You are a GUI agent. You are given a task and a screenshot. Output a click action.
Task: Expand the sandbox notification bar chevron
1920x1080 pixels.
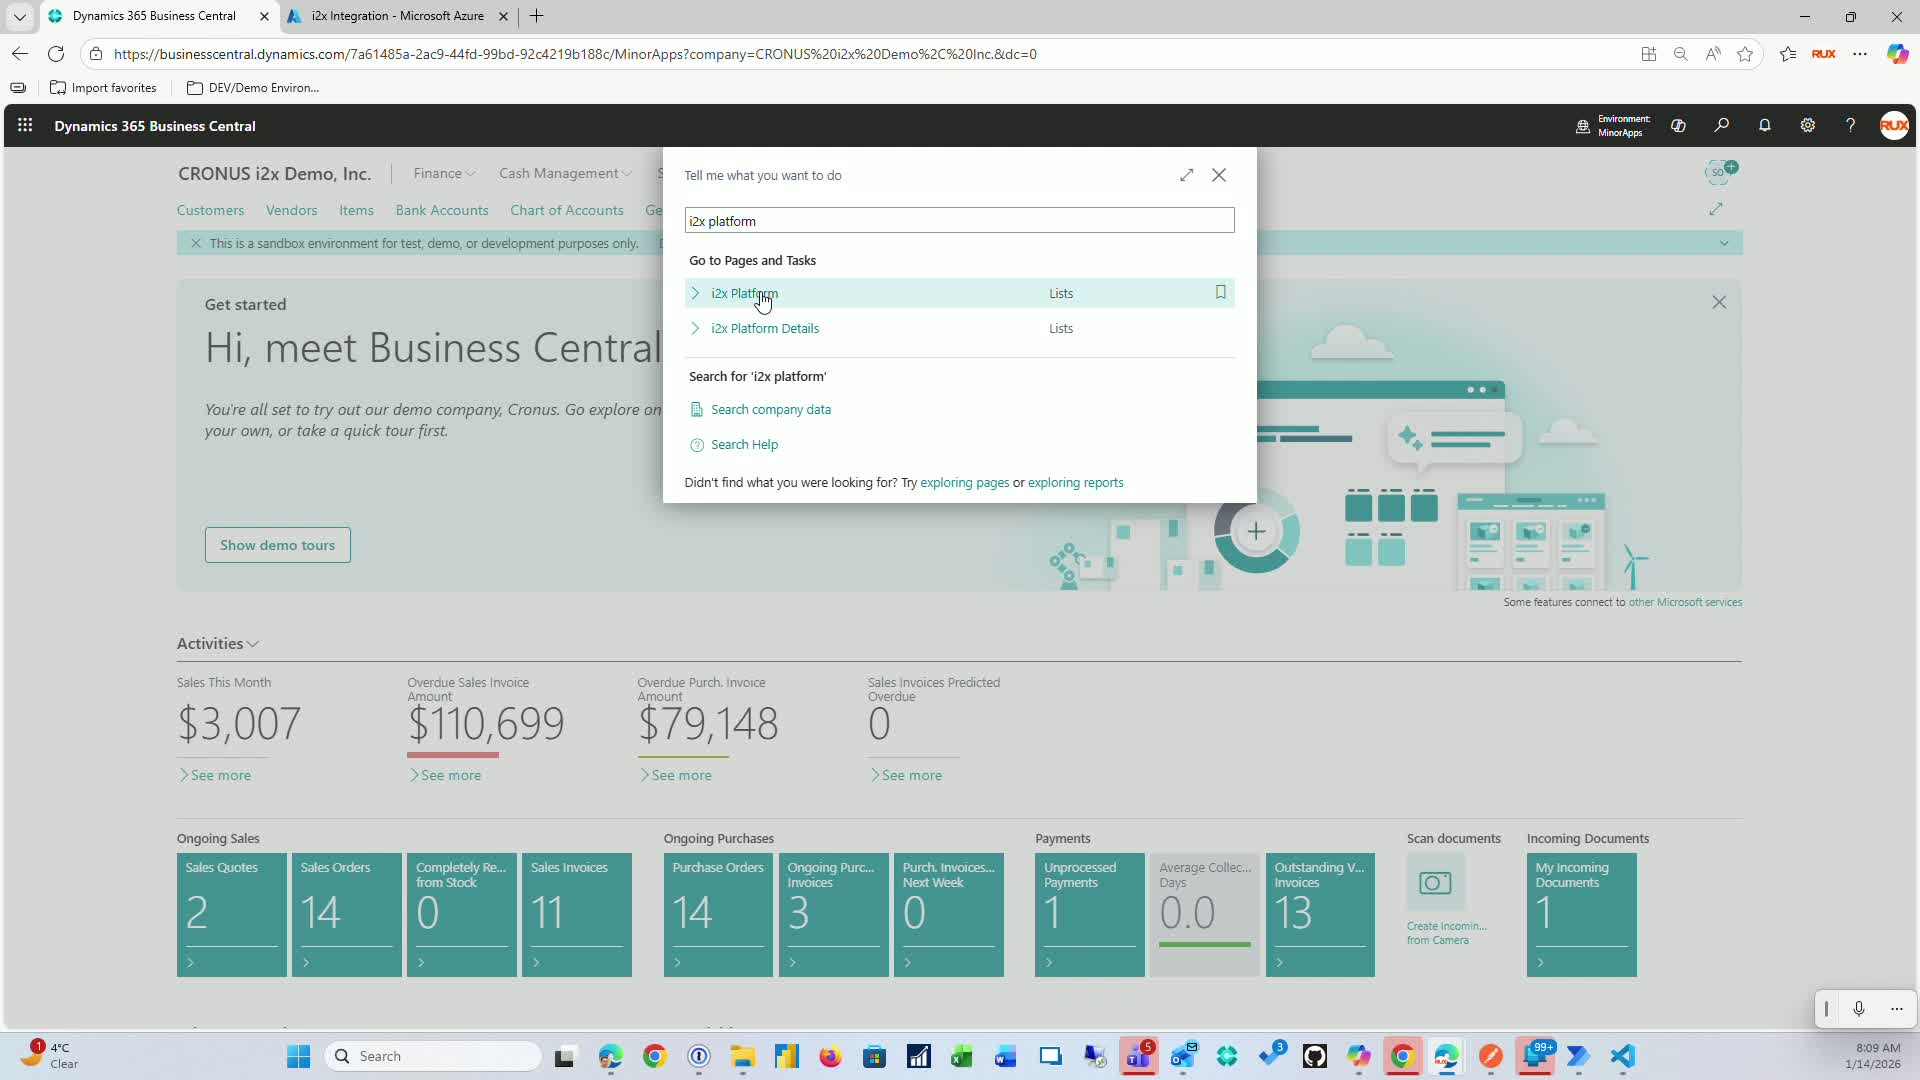coord(1723,243)
